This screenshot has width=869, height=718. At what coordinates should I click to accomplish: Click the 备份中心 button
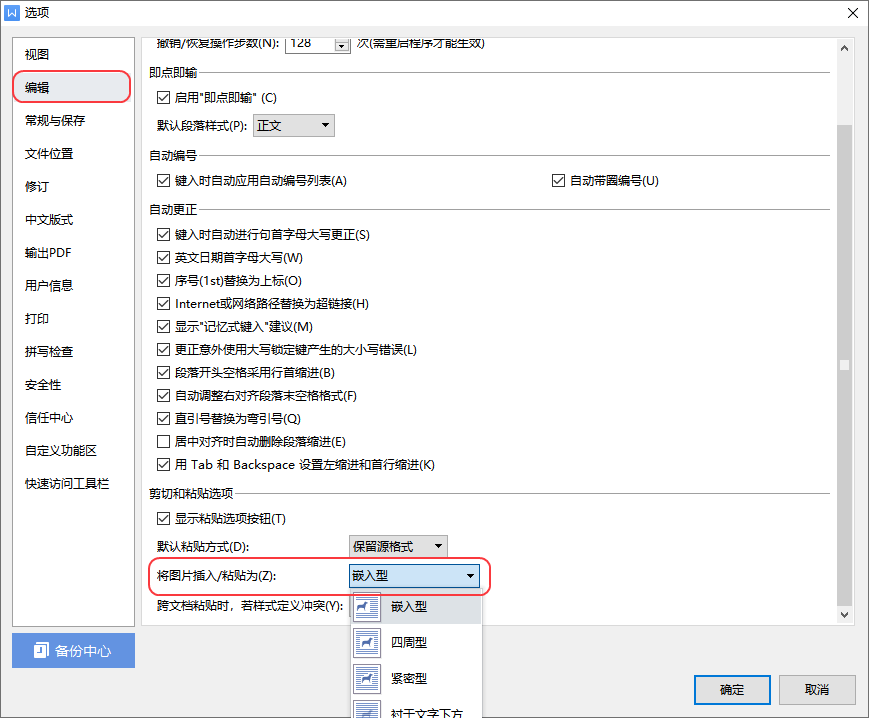point(73,650)
